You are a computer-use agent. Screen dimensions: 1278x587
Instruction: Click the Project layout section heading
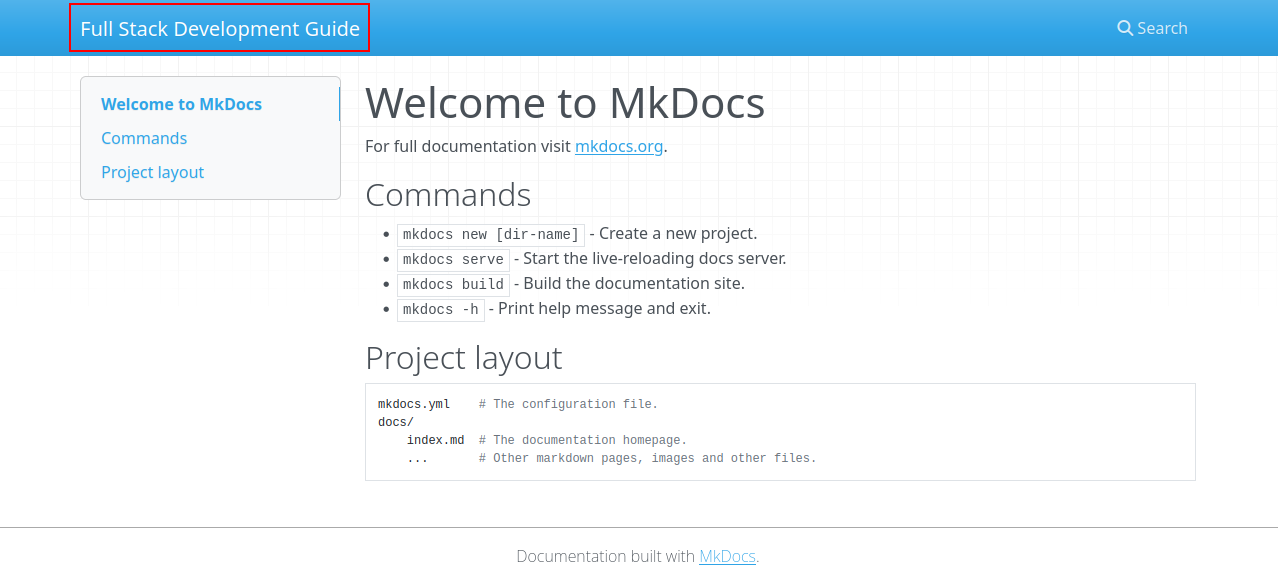464,357
